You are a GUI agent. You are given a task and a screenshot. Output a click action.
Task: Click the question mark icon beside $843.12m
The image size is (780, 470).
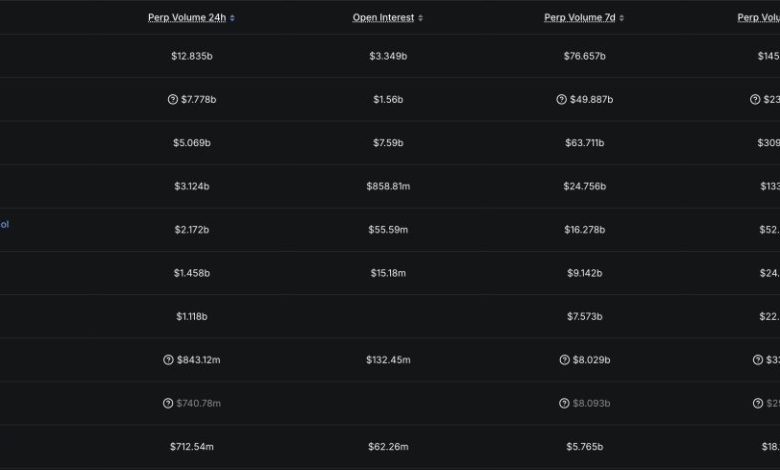click(x=168, y=360)
